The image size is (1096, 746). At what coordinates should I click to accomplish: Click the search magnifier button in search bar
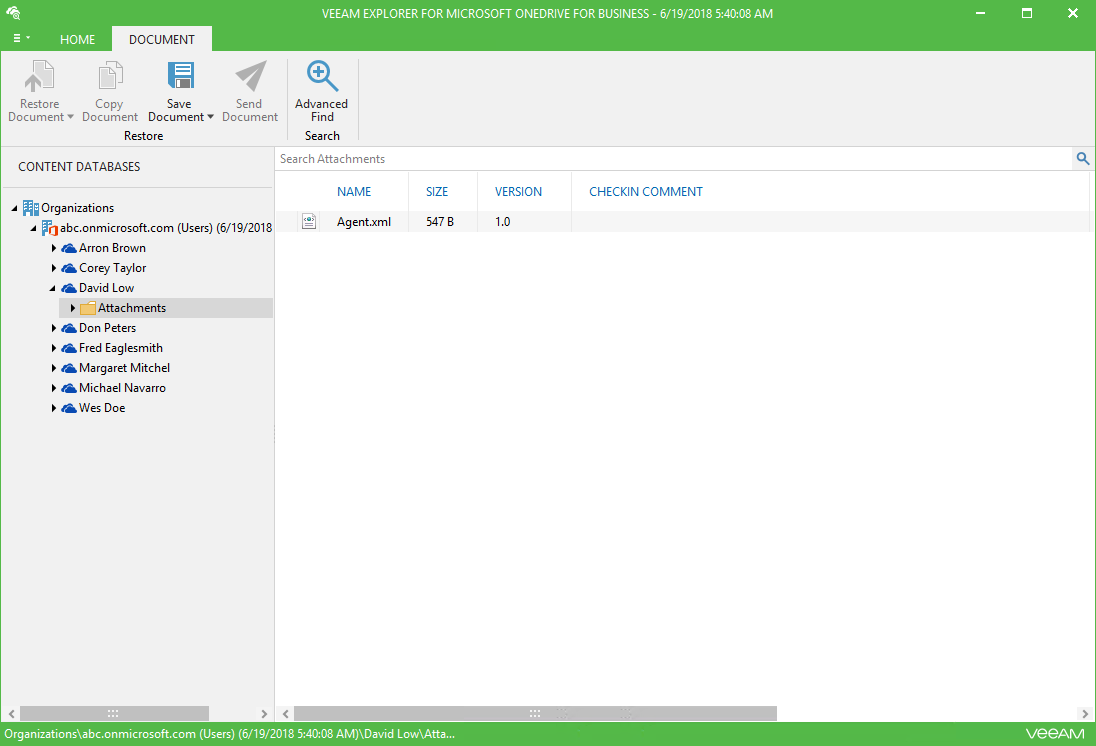1083,159
